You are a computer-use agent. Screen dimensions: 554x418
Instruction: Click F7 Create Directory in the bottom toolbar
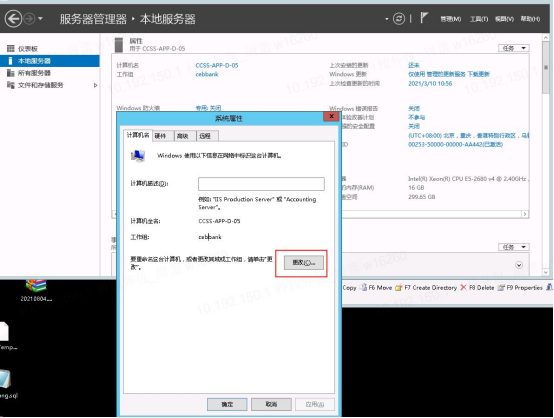point(426,288)
